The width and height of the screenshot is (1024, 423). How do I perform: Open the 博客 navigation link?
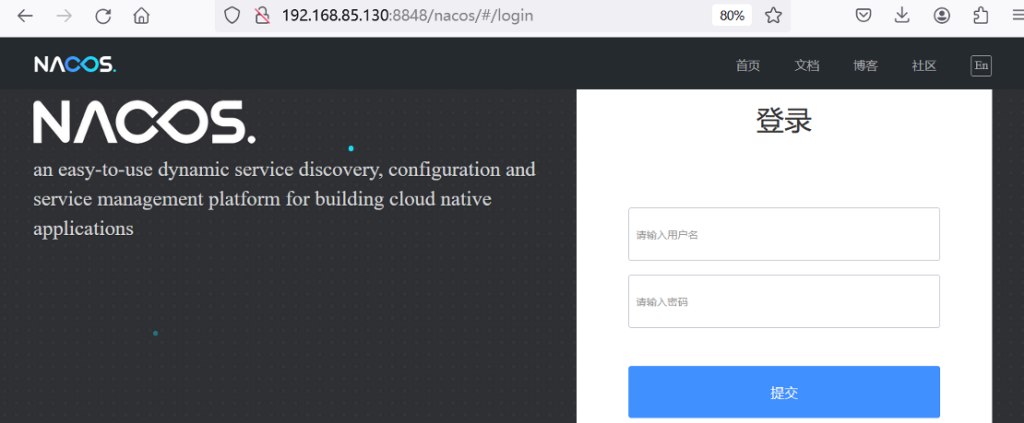coord(865,65)
